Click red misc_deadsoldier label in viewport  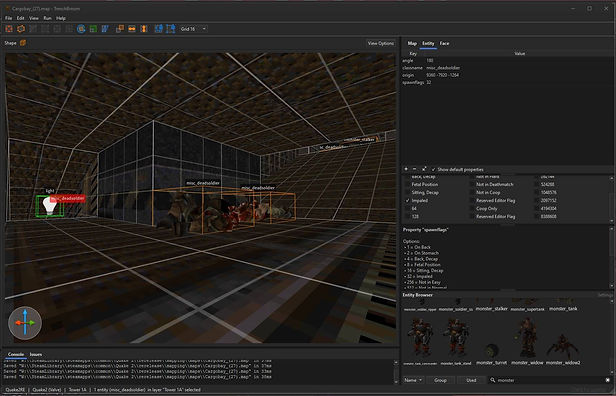click(x=68, y=198)
